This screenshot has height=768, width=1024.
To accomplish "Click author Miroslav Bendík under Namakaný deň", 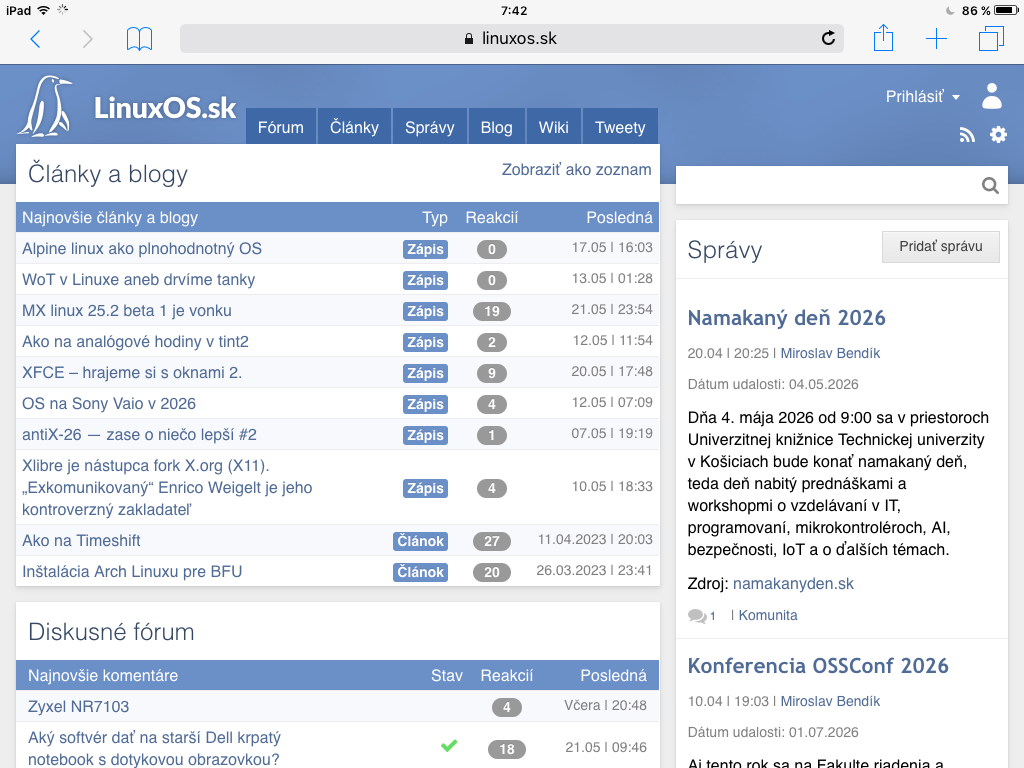I will pos(830,353).
